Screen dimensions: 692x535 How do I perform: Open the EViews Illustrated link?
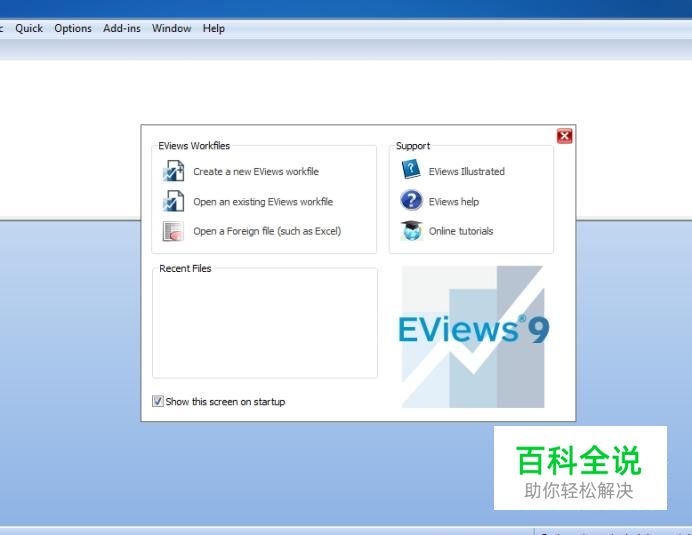coord(466,172)
